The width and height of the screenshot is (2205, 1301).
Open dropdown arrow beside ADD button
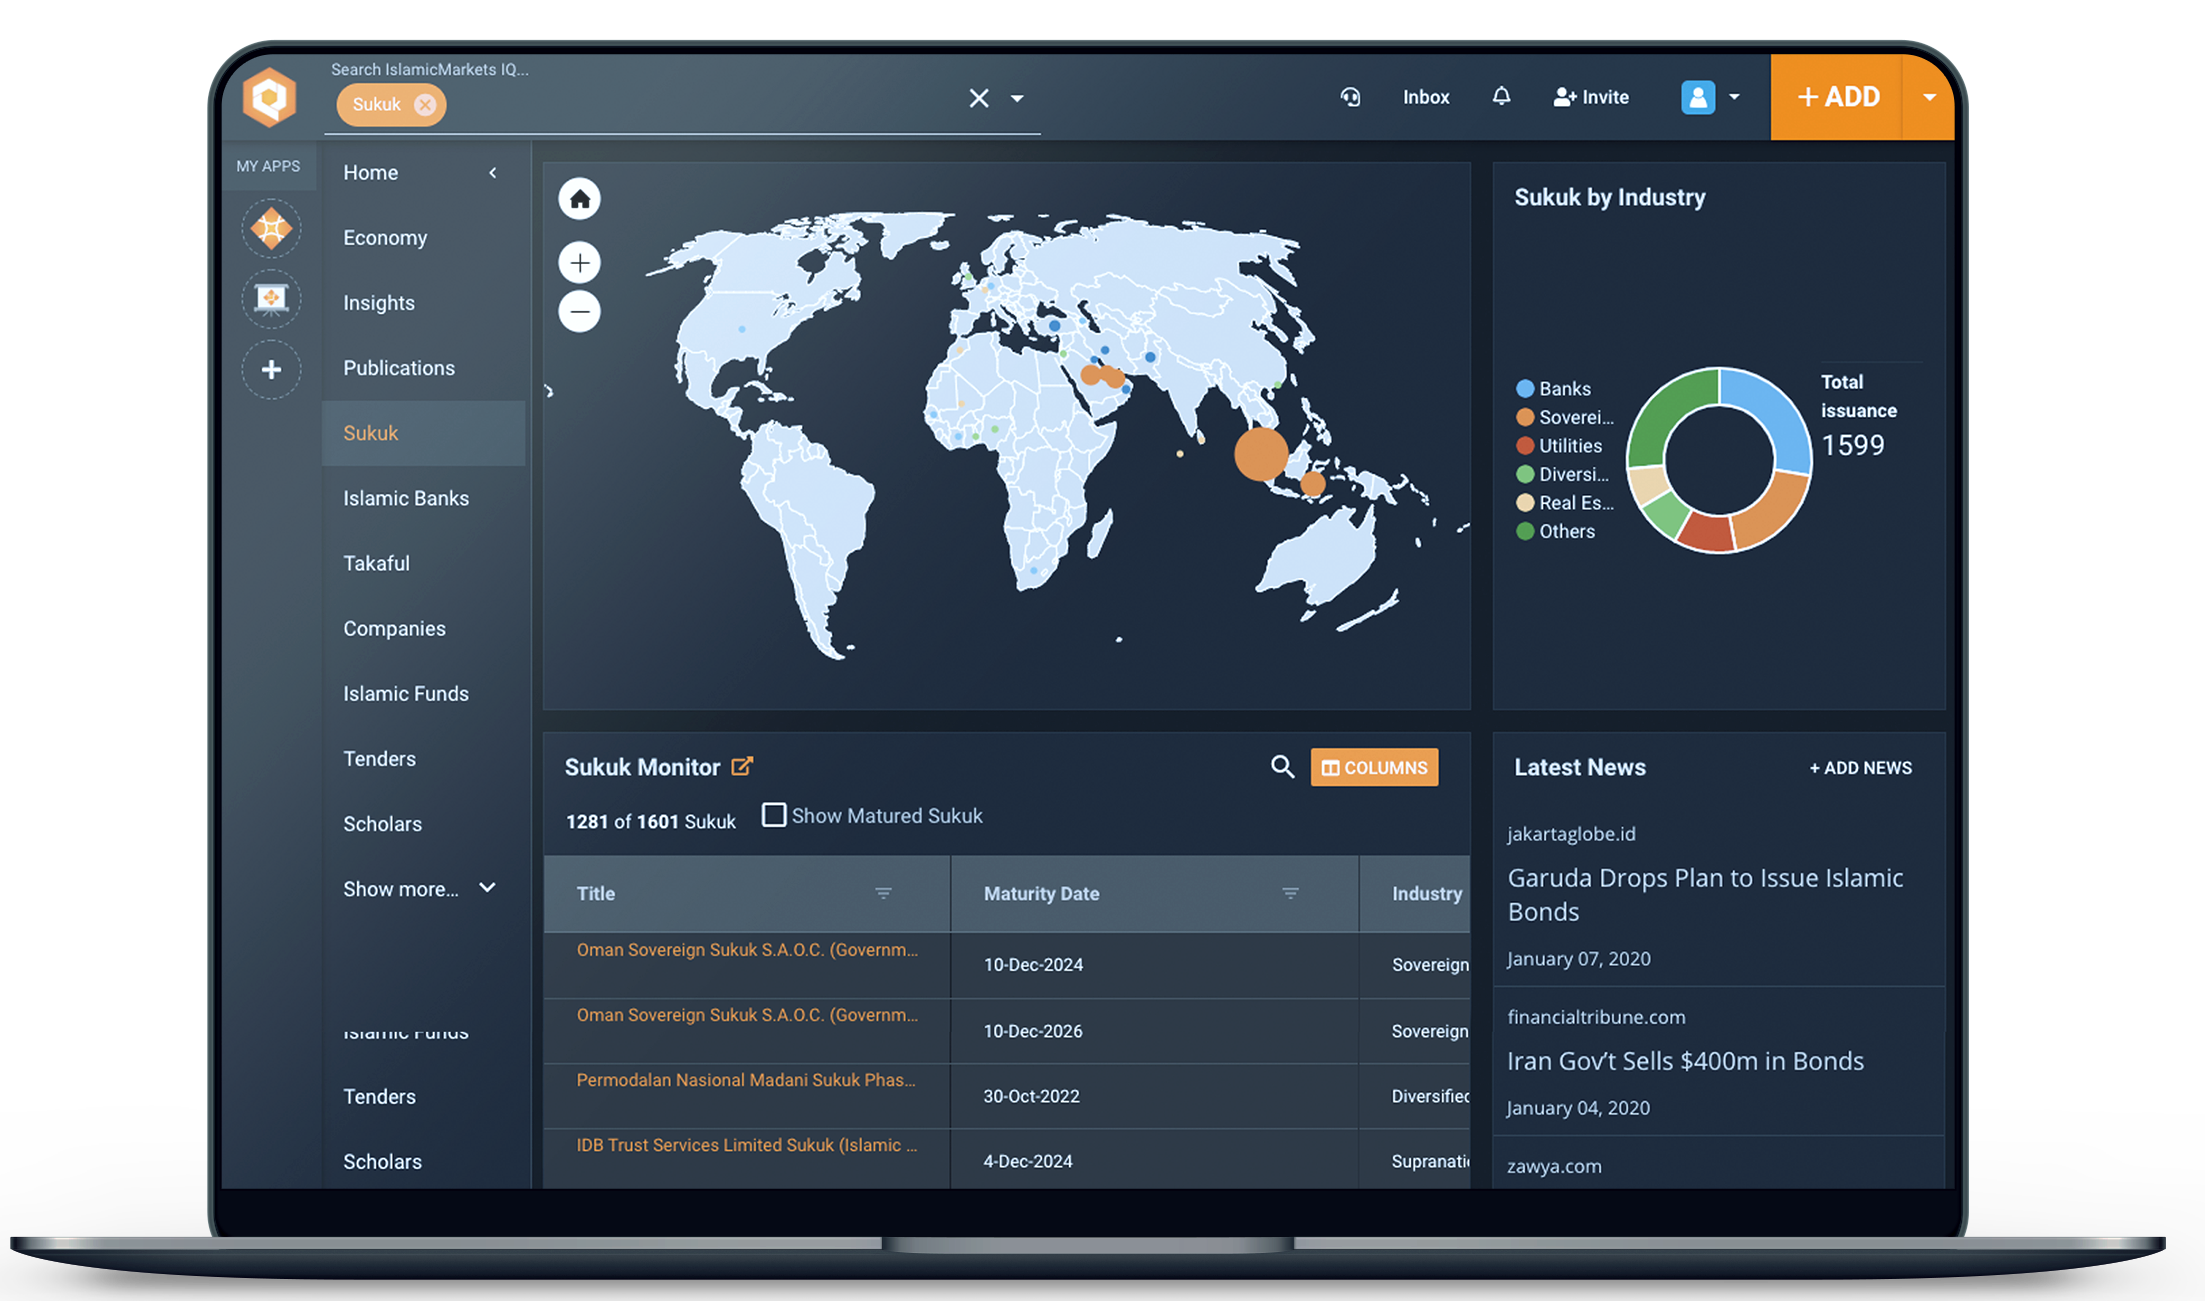pyautogui.click(x=1929, y=97)
